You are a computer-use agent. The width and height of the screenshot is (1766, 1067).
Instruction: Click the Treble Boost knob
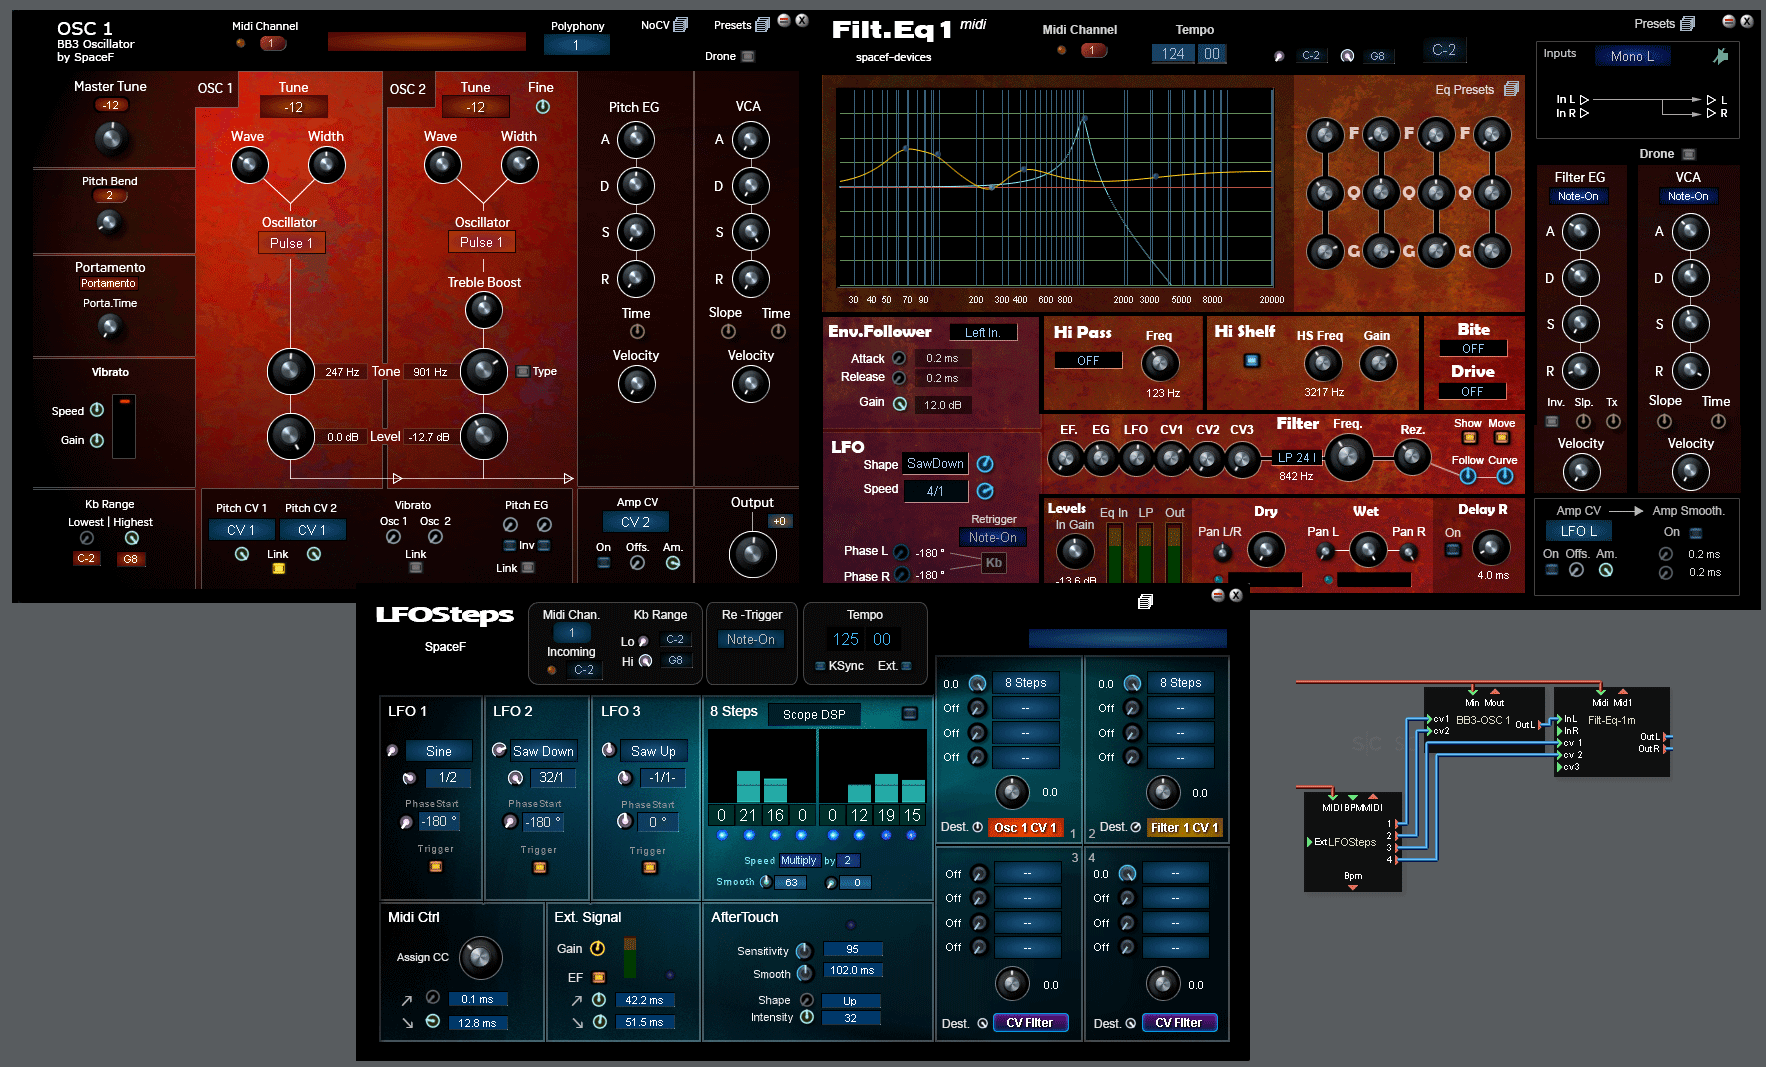484,309
